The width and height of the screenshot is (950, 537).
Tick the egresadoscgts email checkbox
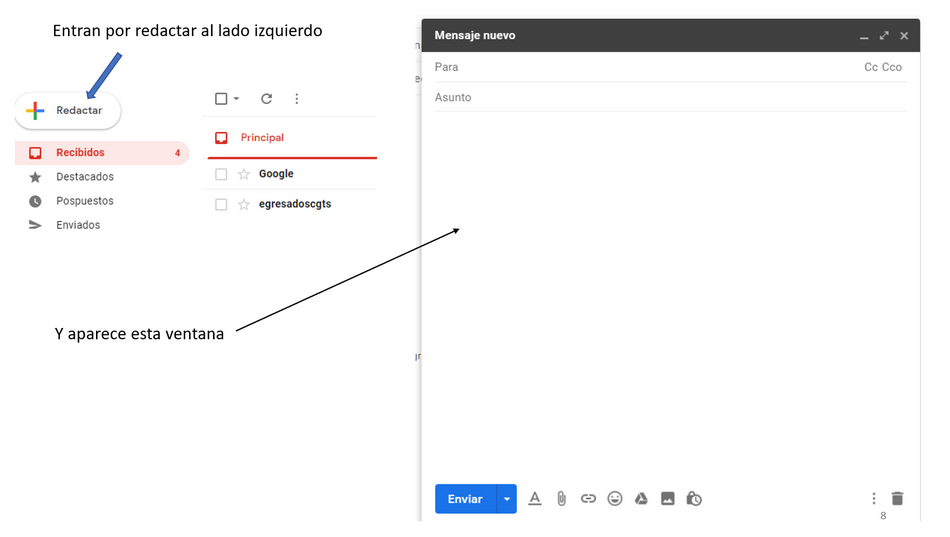coord(222,205)
